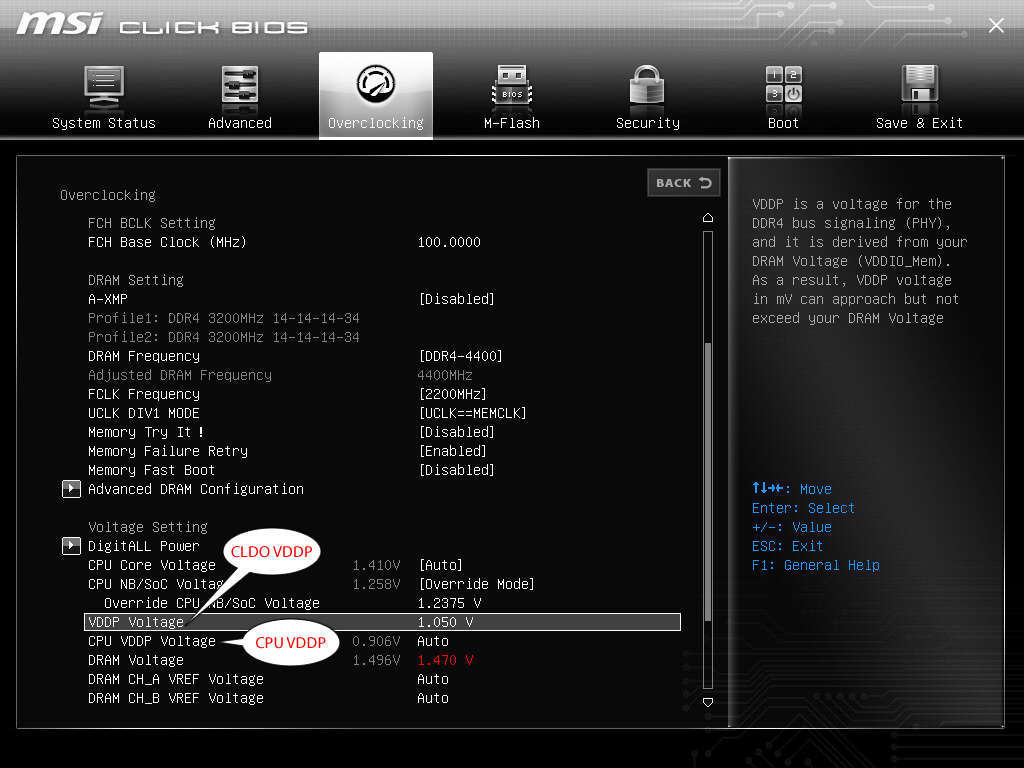Select the Overclocking gauge icon
The width and height of the screenshot is (1024, 768).
[x=376, y=84]
